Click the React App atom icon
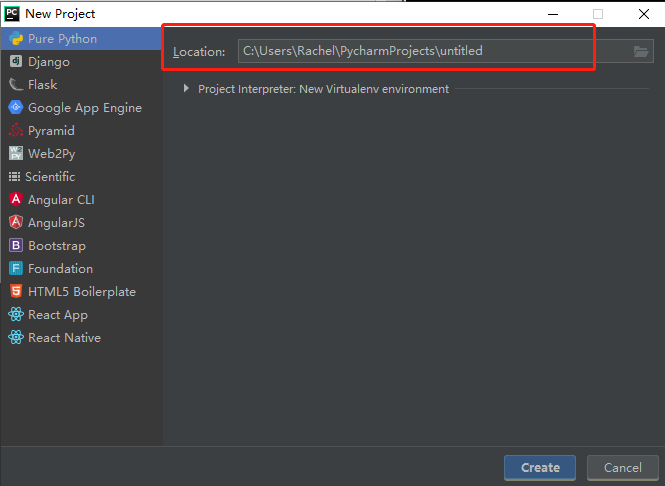The image size is (665, 486). (x=16, y=314)
